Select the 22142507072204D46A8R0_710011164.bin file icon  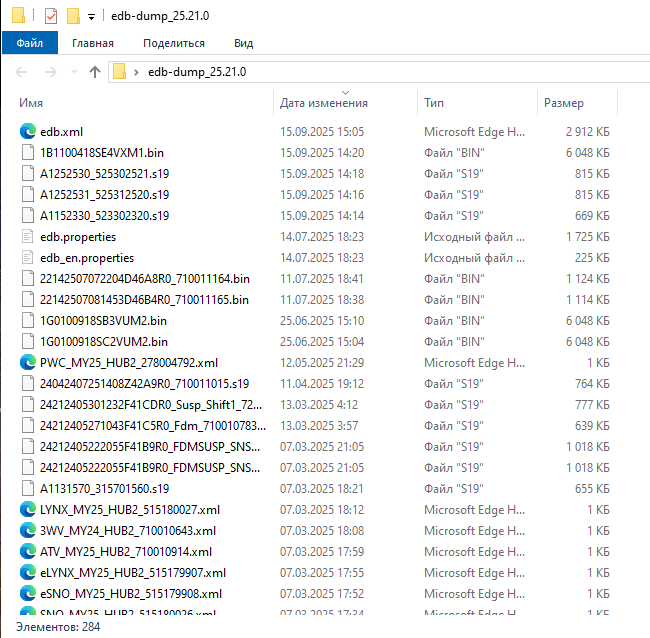coord(28,279)
